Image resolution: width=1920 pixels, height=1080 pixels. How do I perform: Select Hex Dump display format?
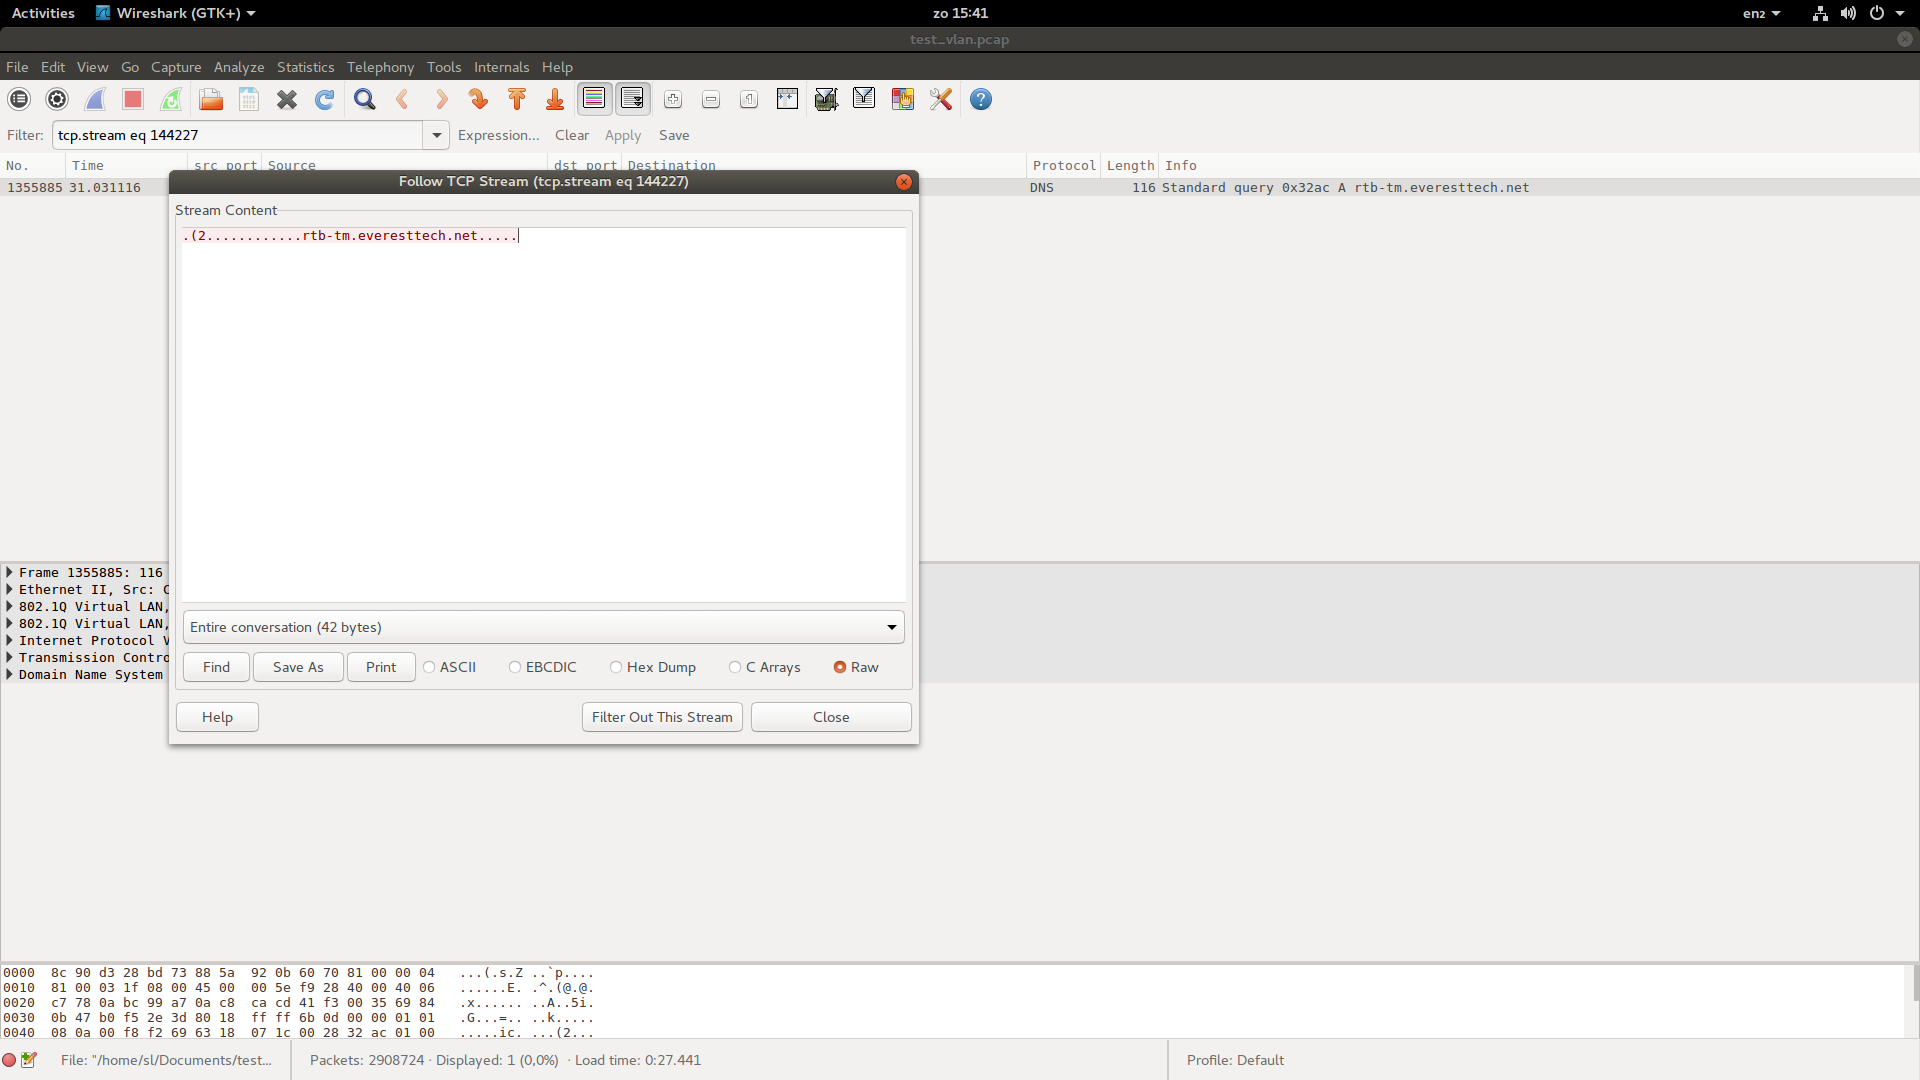pos(616,667)
